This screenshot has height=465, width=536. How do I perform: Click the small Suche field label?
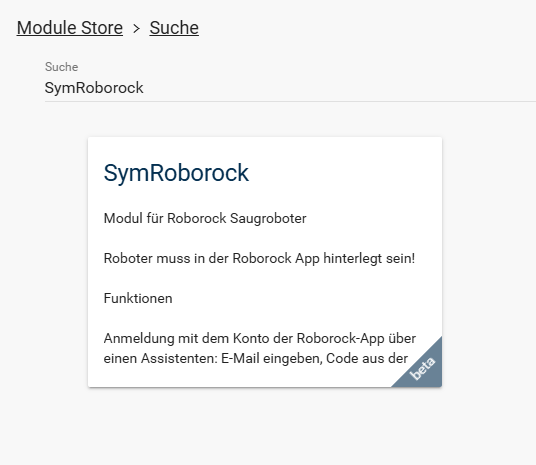[x=62, y=67]
